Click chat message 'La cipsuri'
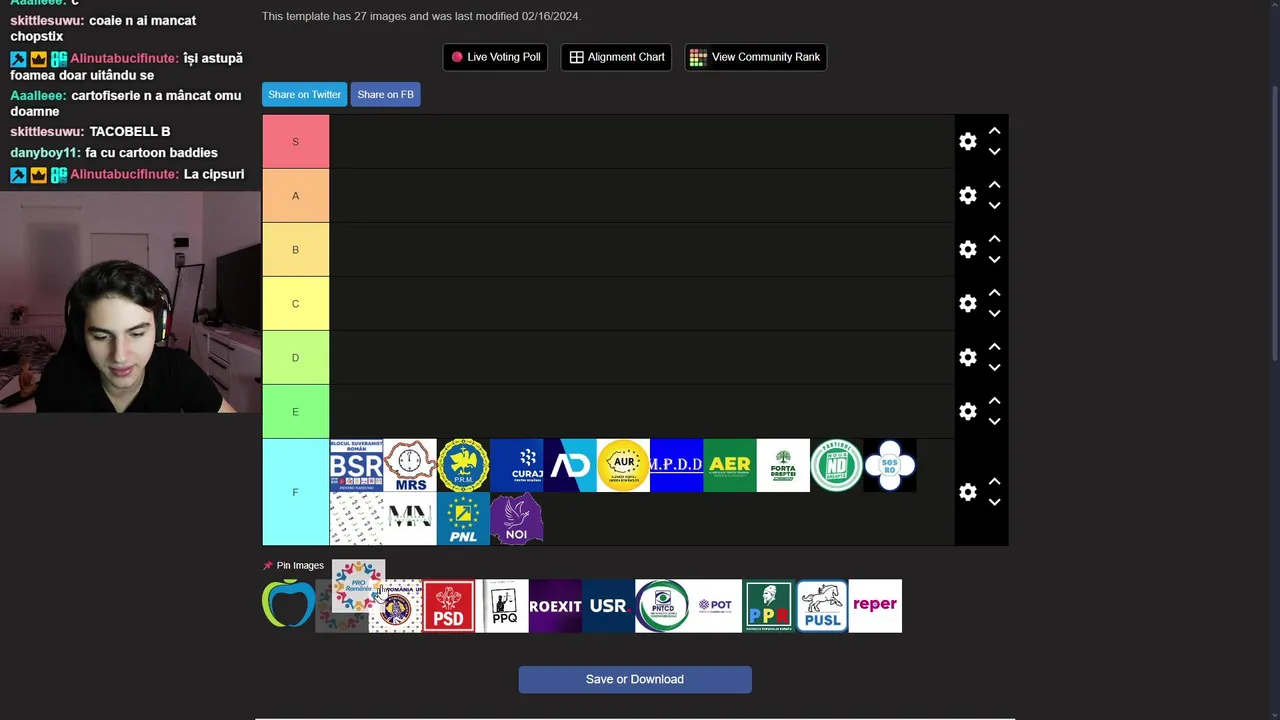1280x720 pixels. pos(214,174)
